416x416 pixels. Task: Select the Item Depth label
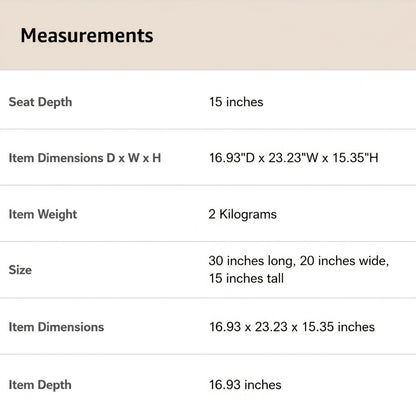(x=40, y=385)
